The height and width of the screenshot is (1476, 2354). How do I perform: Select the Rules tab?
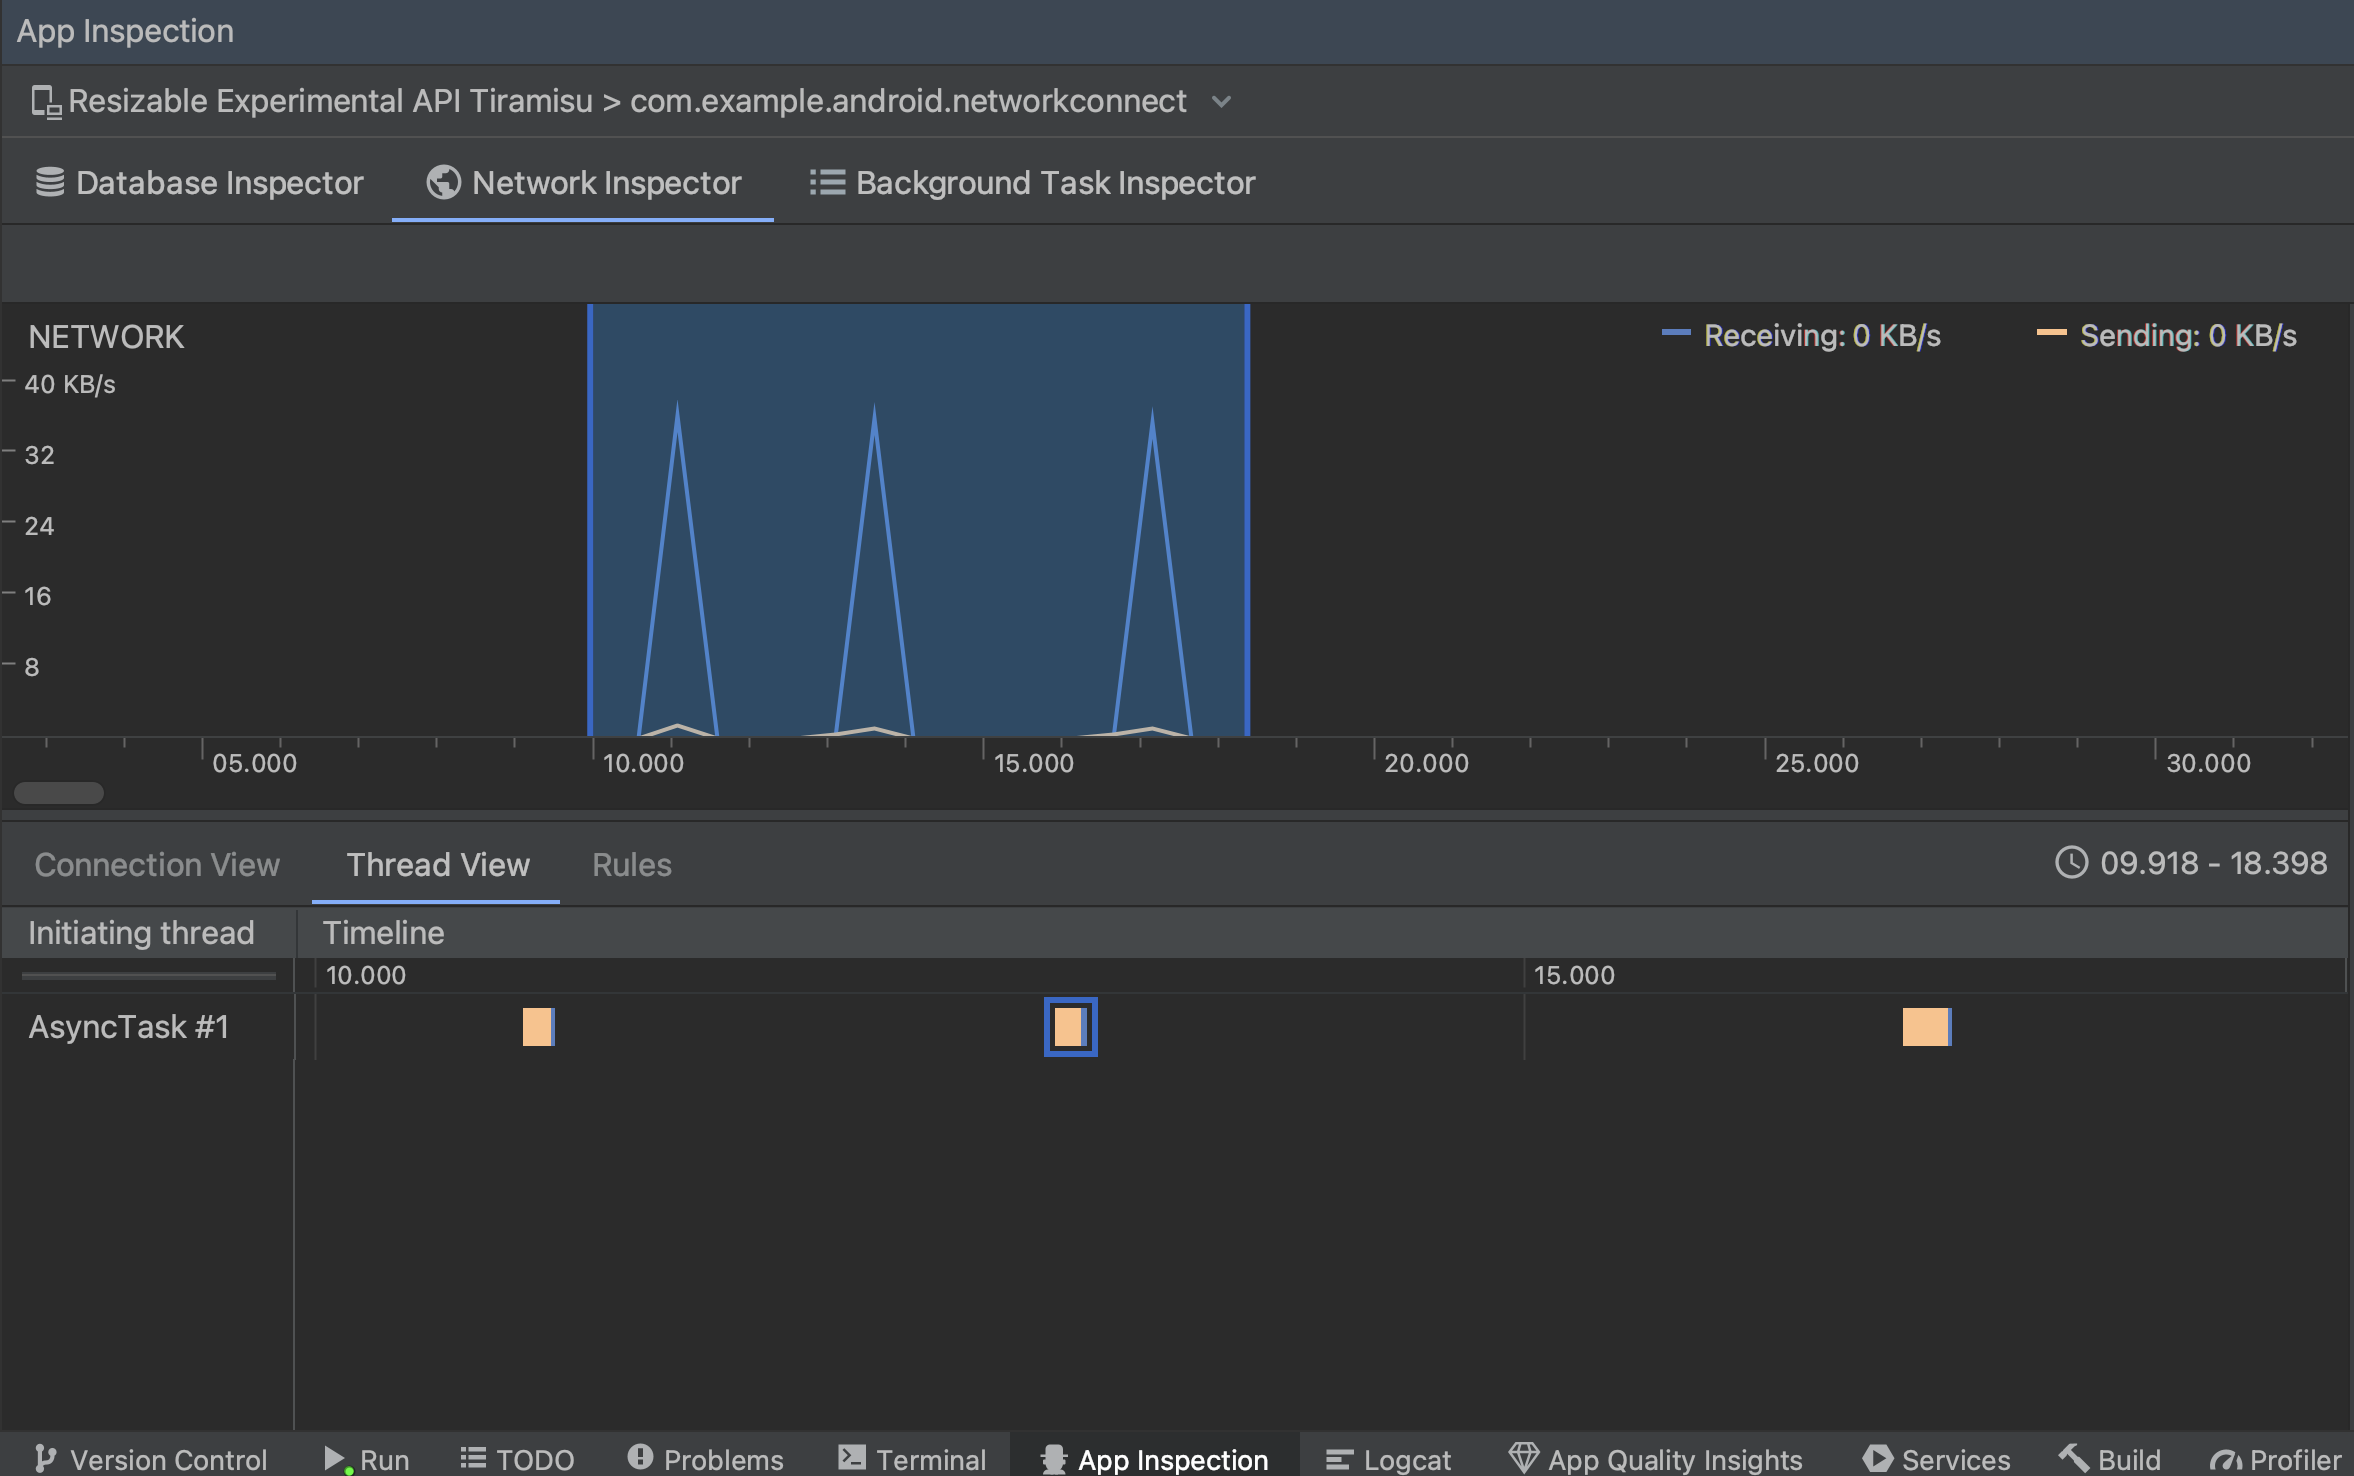coord(632,864)
